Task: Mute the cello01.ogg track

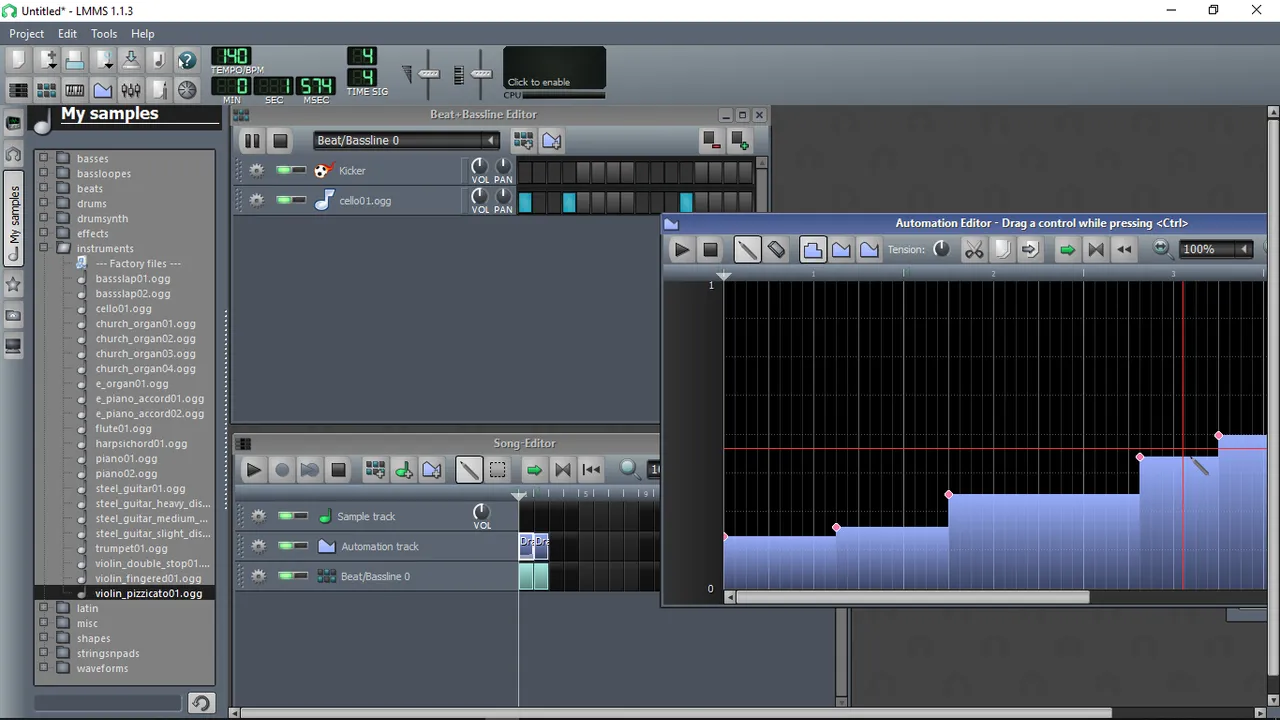Action: pos(285,200)
